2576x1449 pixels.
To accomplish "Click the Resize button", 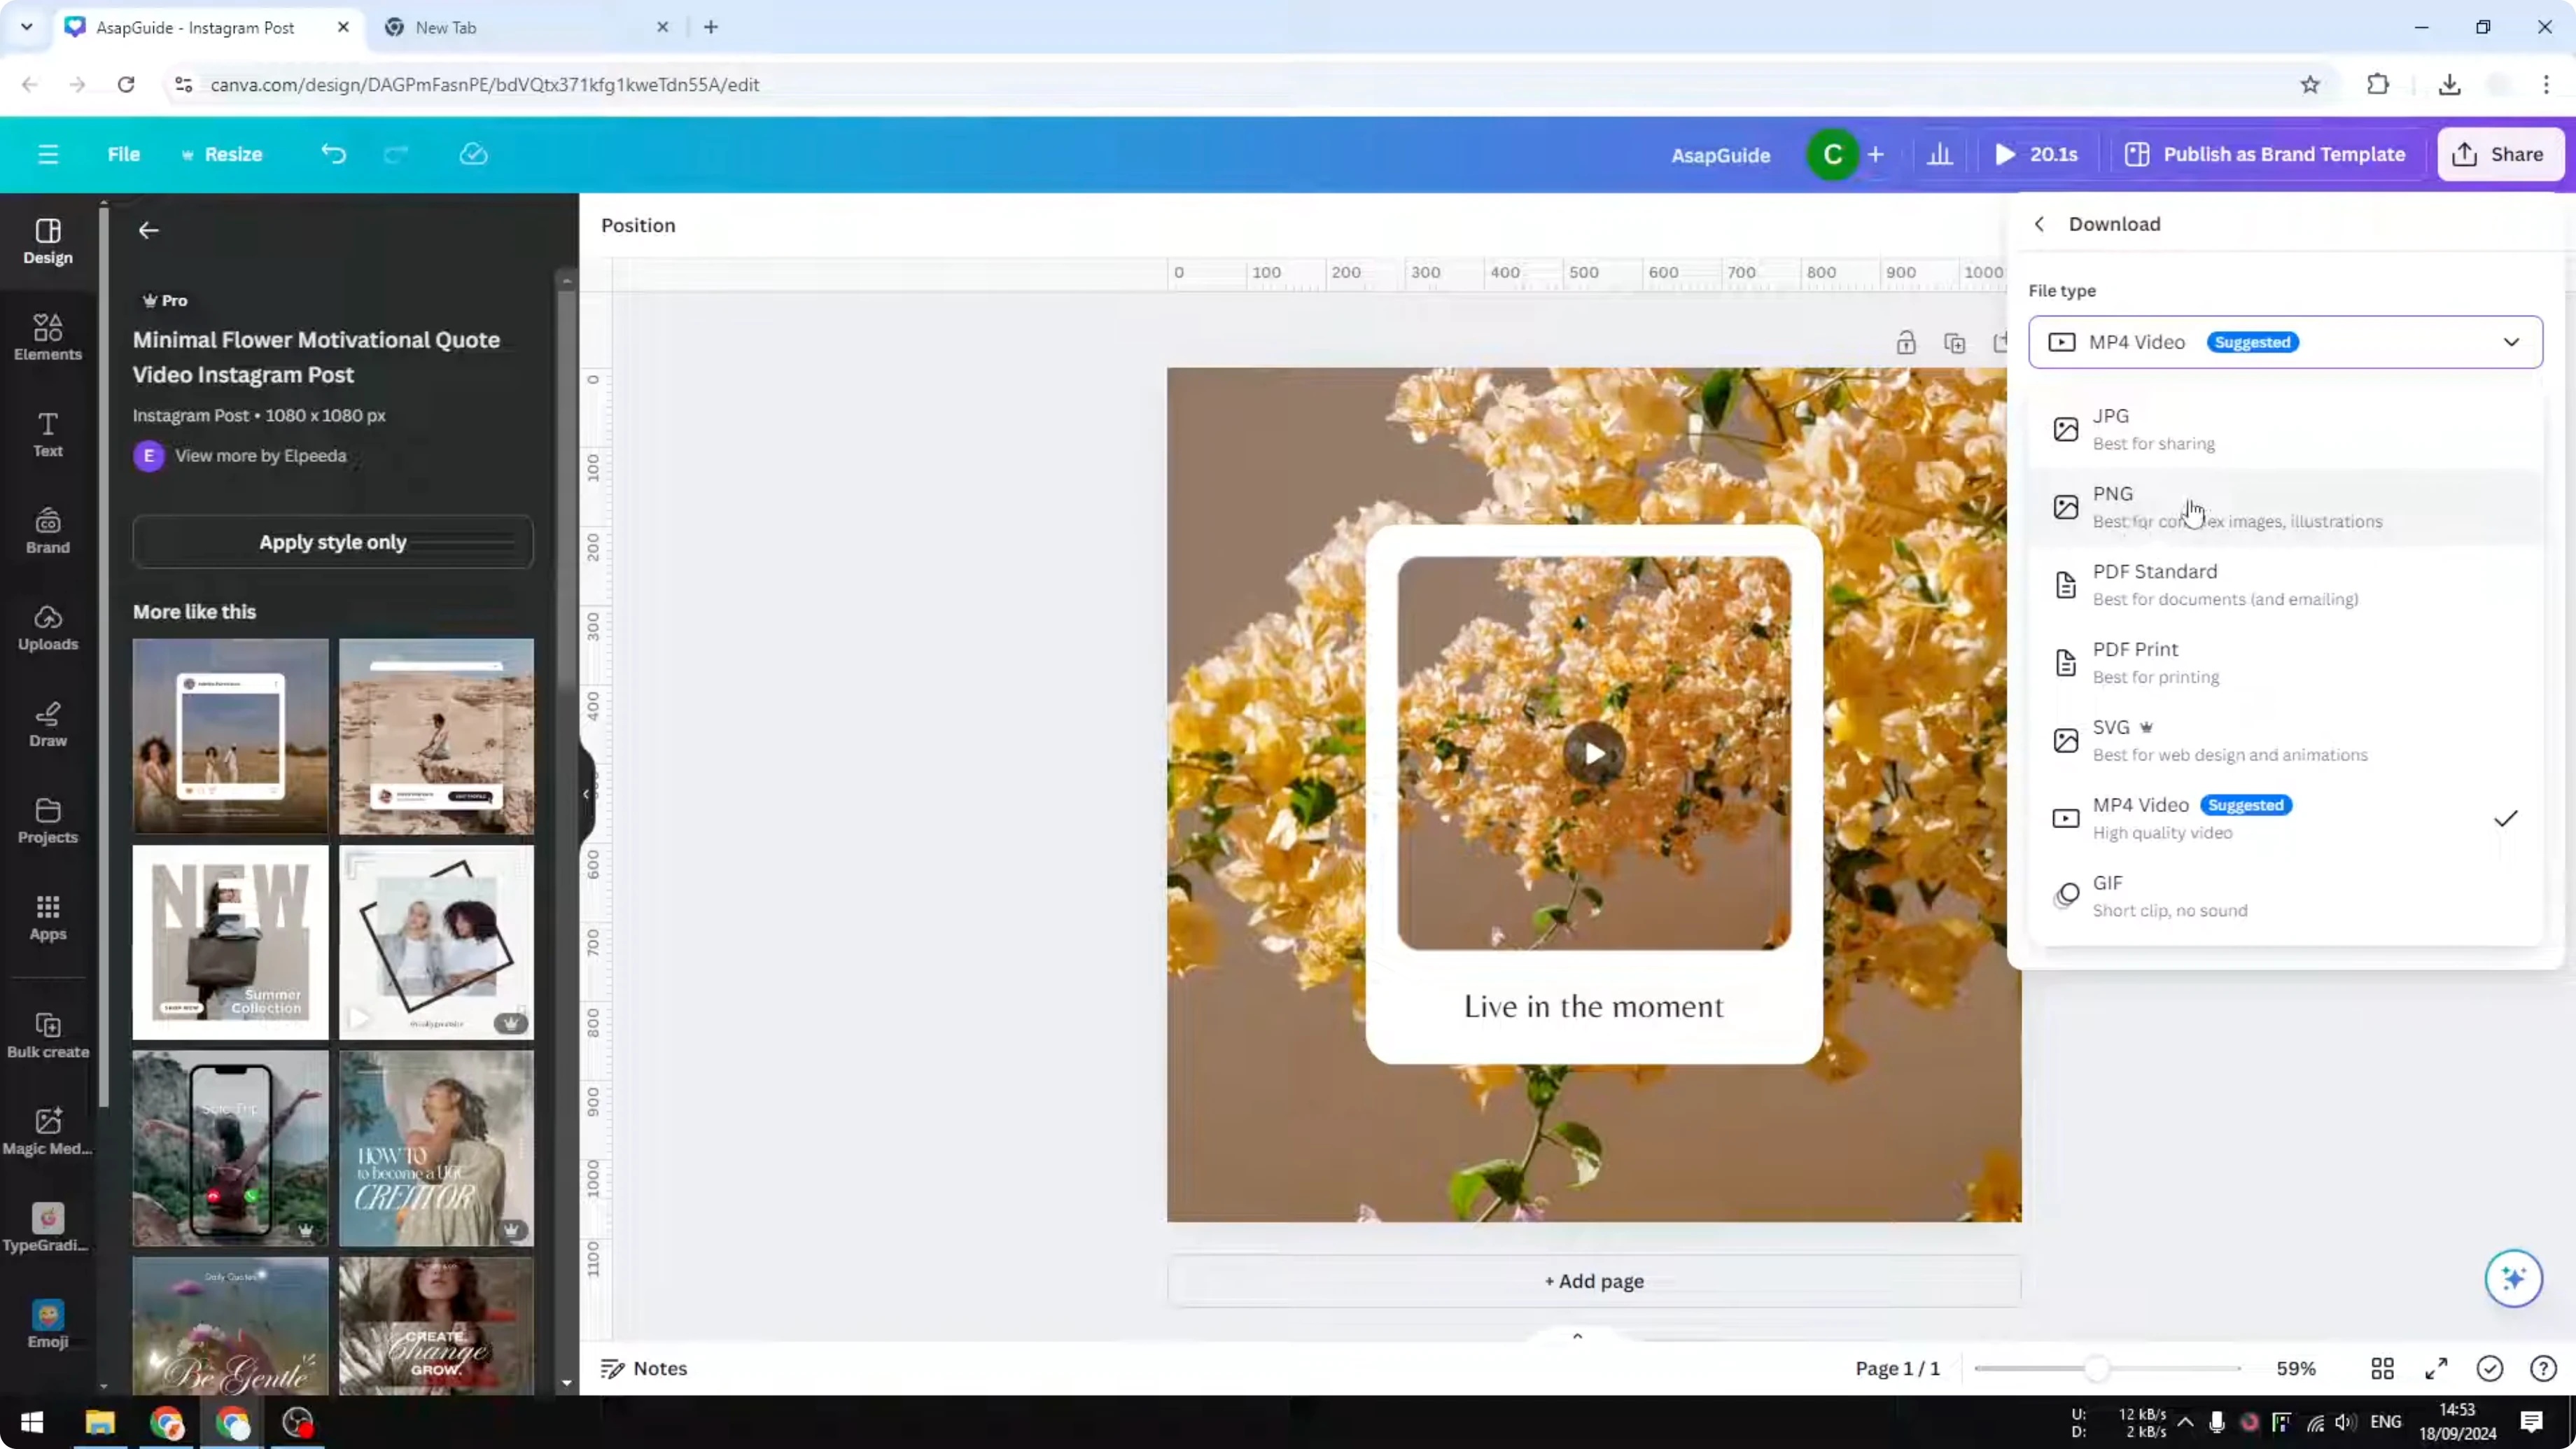I will tap(222, 154).
